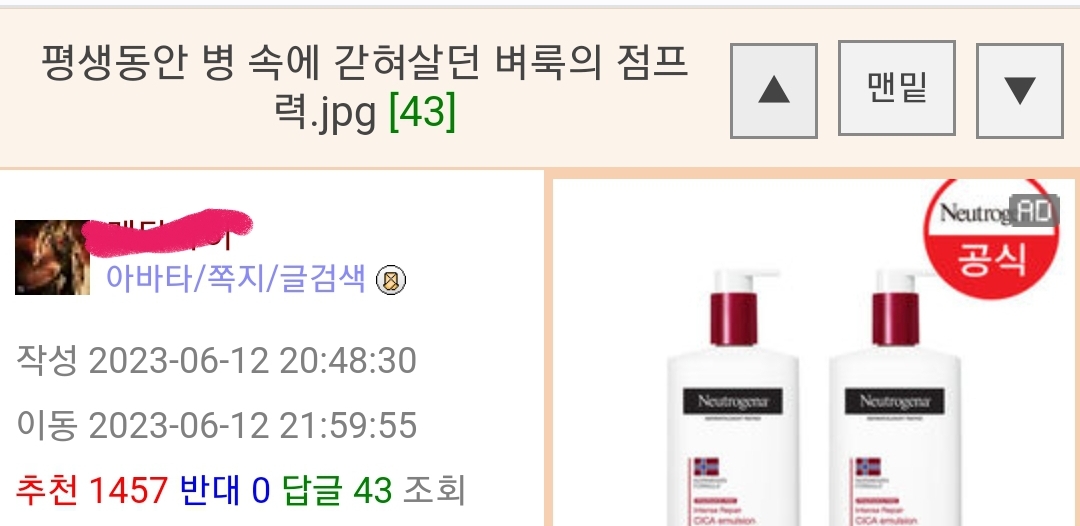Select the left Neutrogena bottle image
The image size is (1080, 526).
[x=734, y=397]
